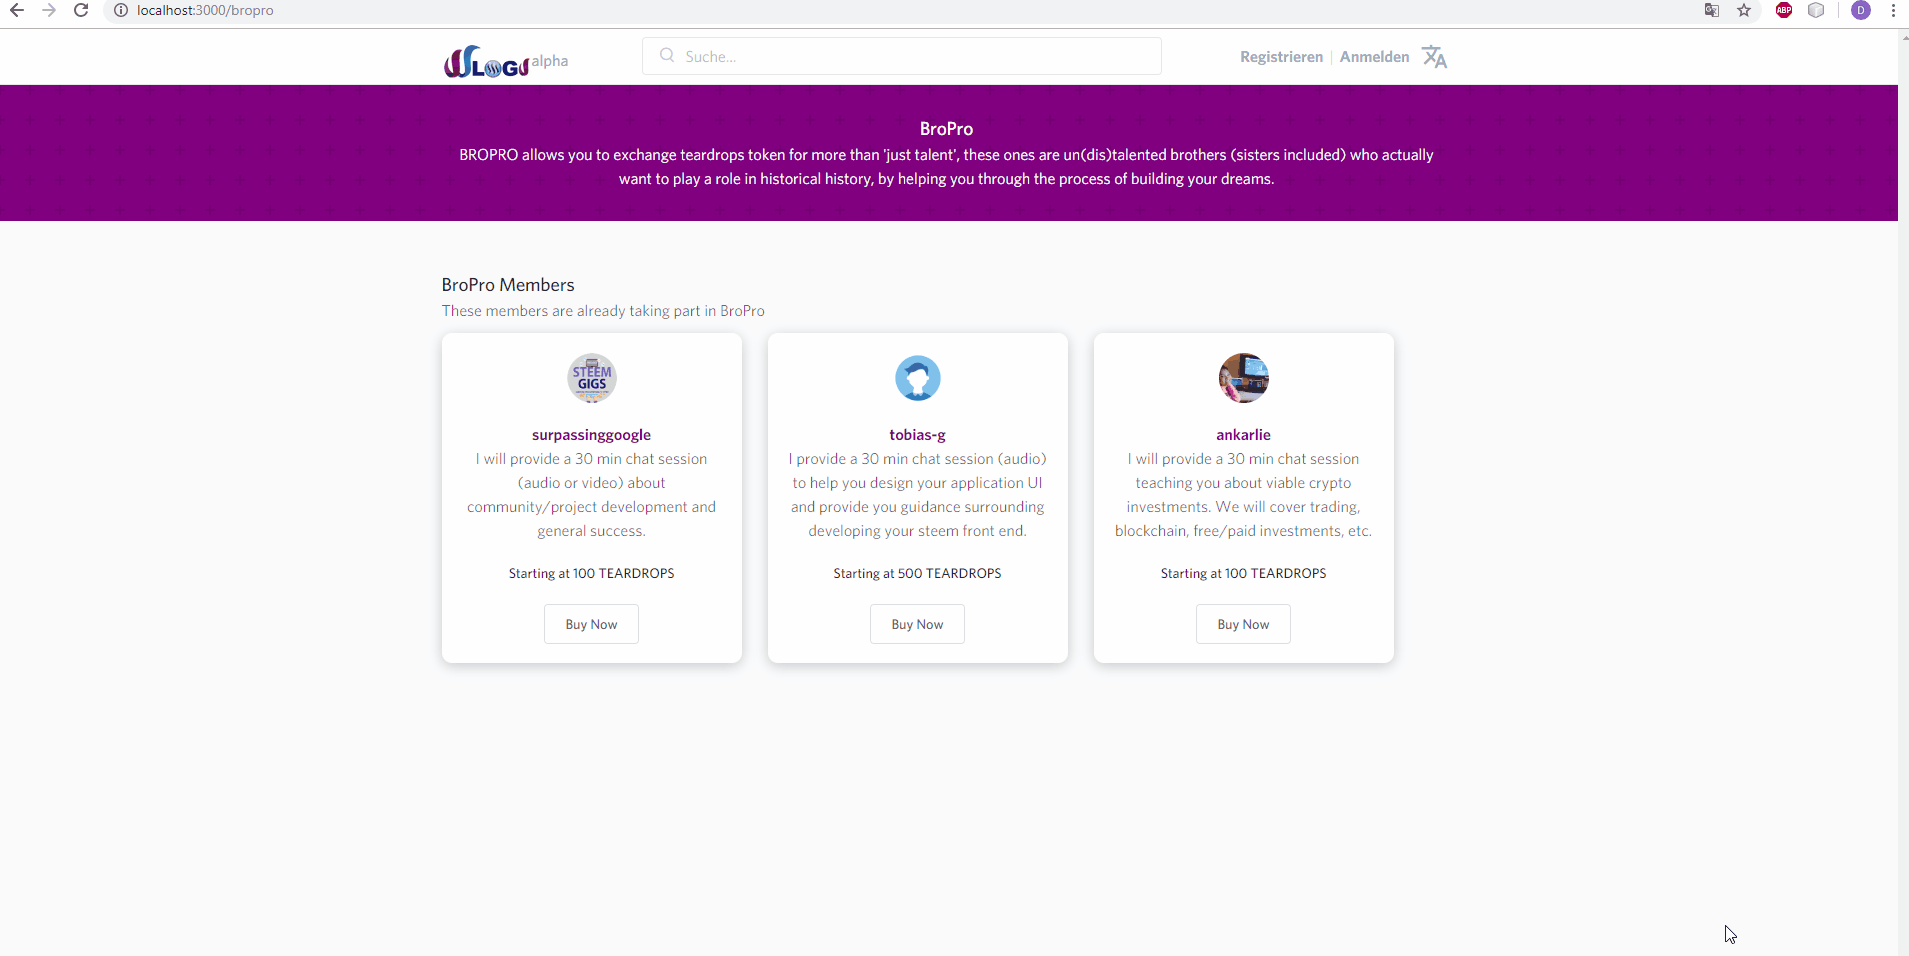1909x956 pixels.
Task: Focus the Suche search field
Action: (902, 56)
